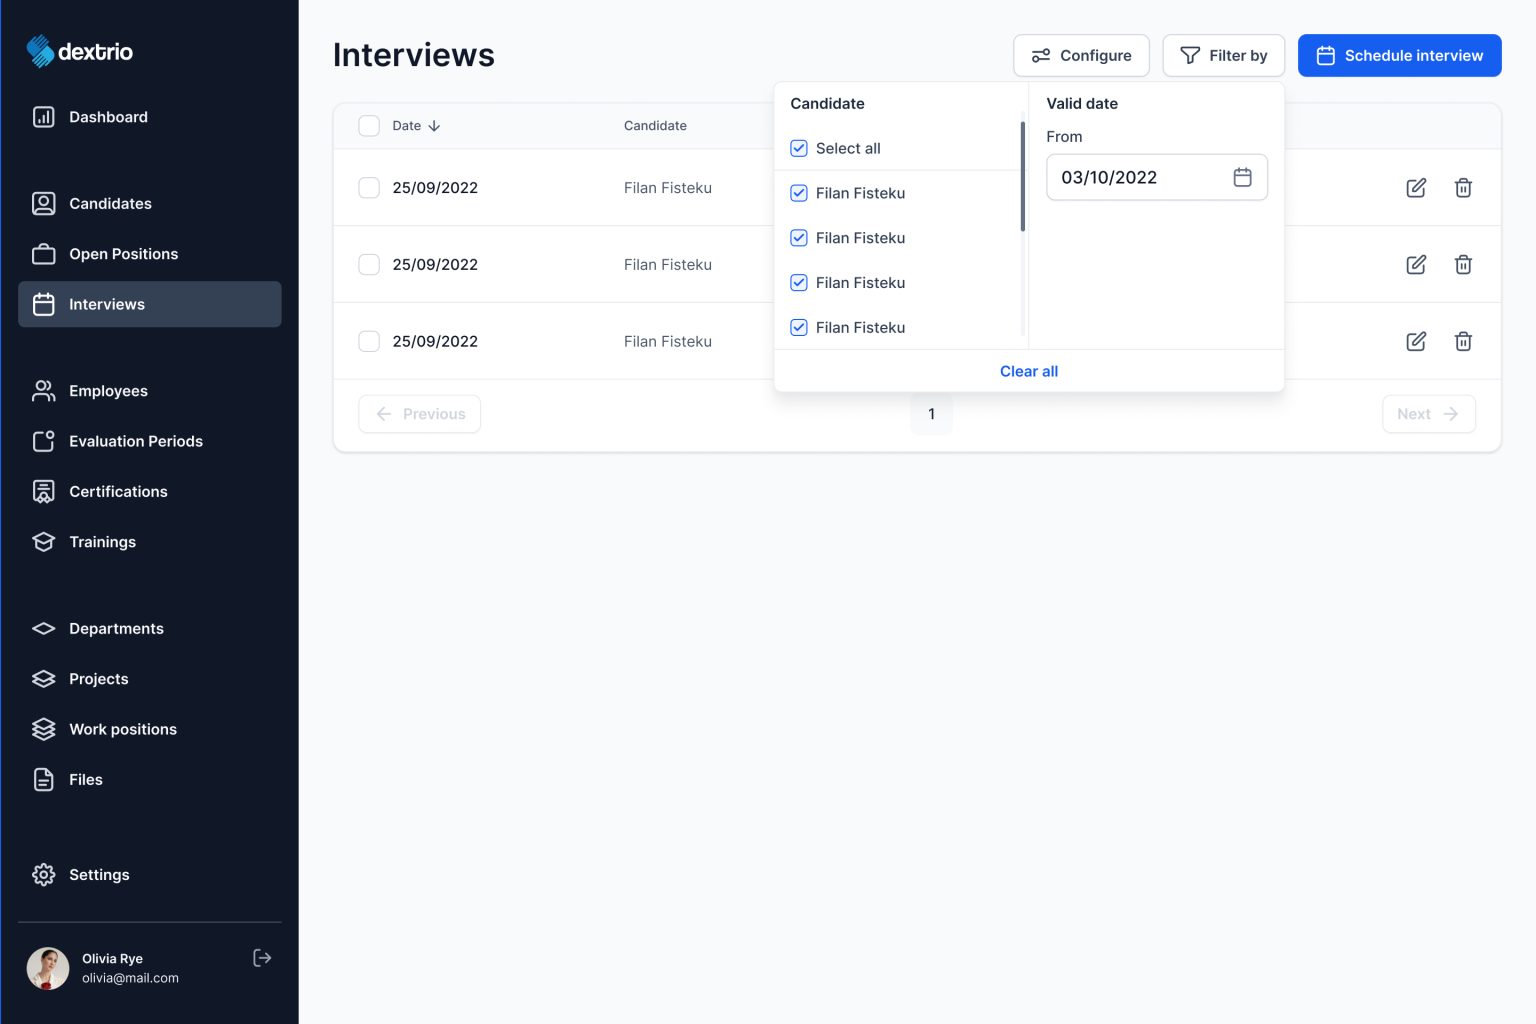Open the Filter by dropdown
Image resolution: width=1536 pixels, height=1024 pixels.
coord(1223,56)
